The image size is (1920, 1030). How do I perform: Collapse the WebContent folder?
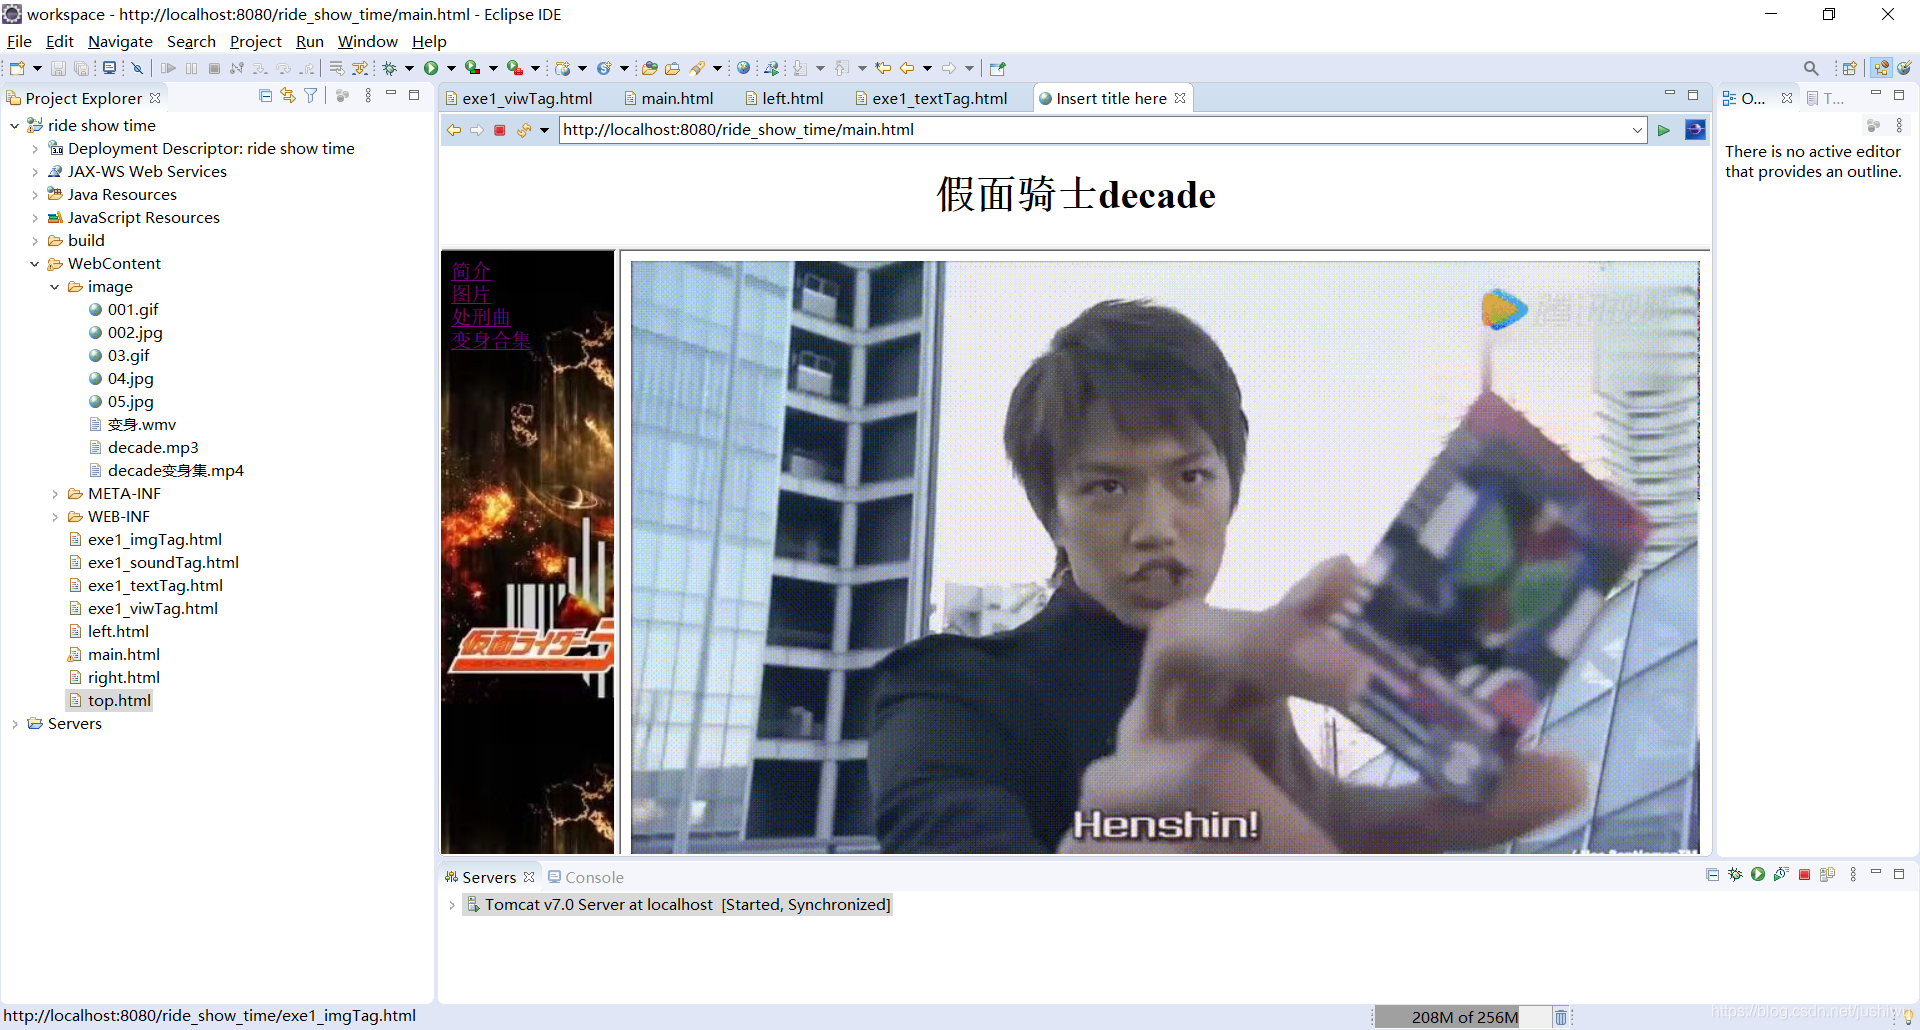tap(35, 264)
